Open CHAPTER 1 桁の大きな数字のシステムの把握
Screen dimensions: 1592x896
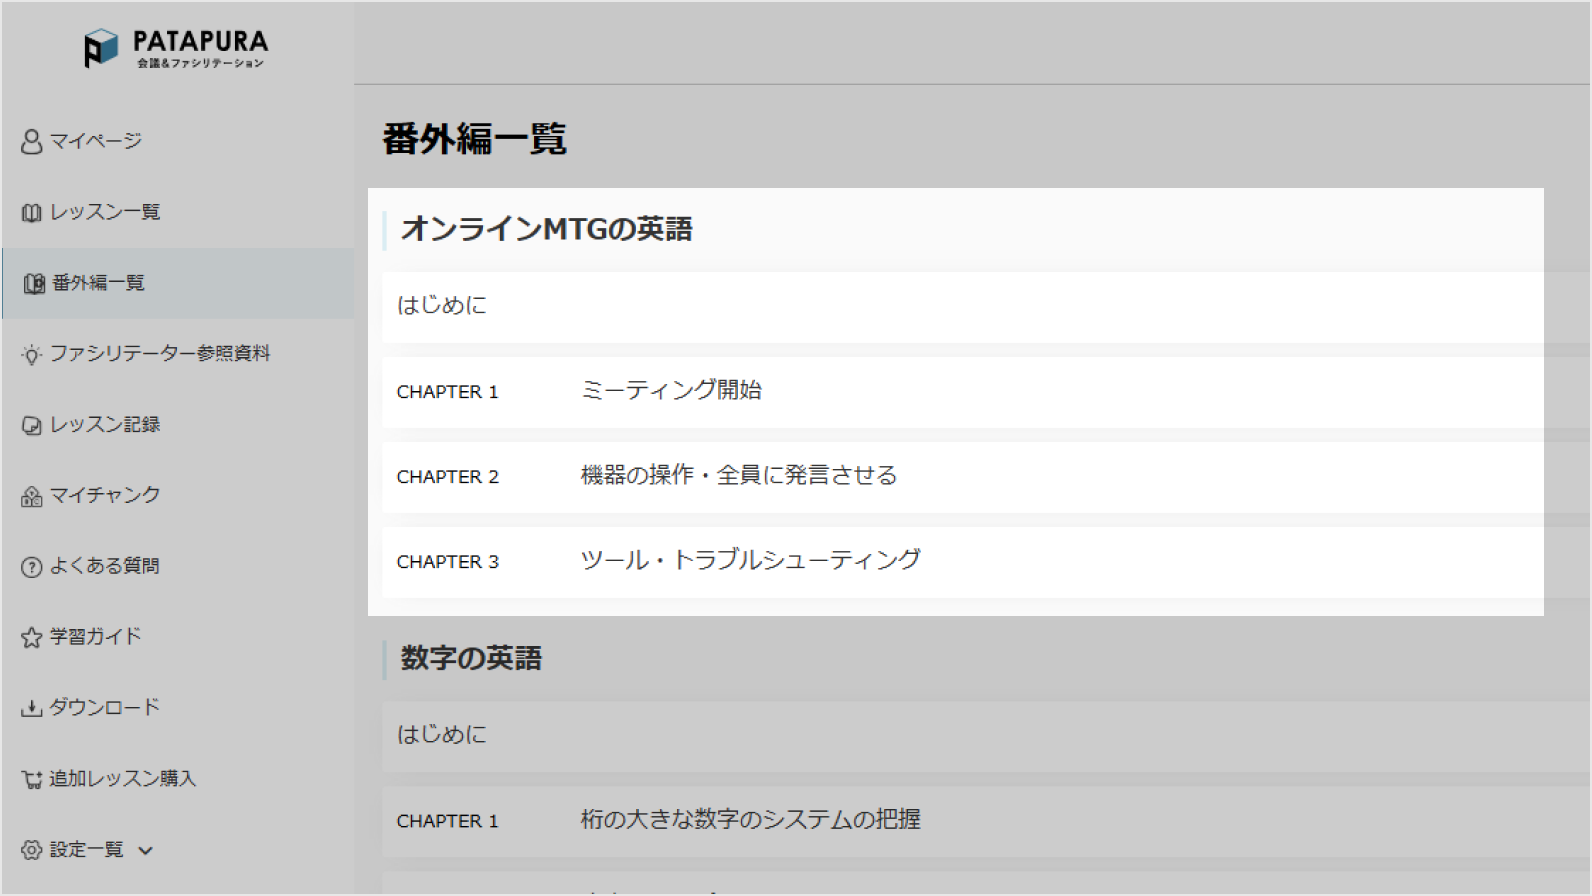[986, 821]
